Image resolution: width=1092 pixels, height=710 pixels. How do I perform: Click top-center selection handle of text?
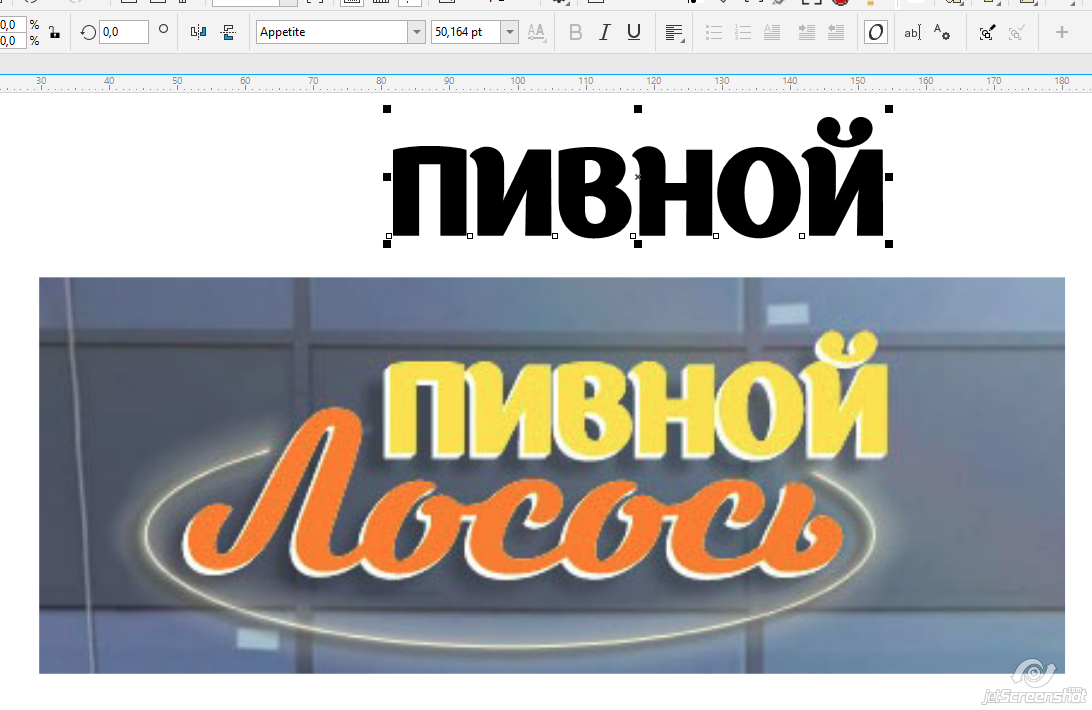(638, 109)
